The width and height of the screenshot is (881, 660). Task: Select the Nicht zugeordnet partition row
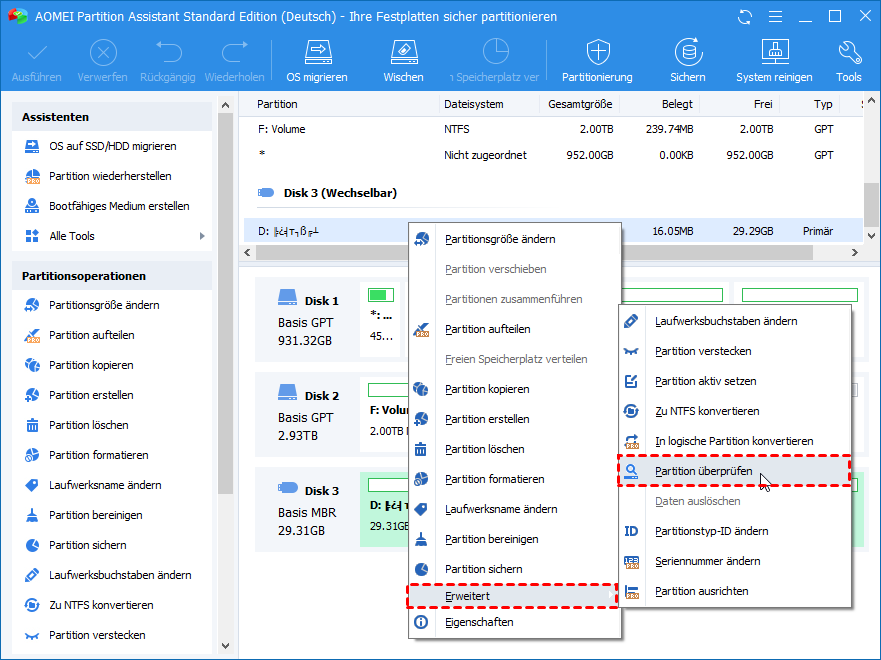pos(553,155)
